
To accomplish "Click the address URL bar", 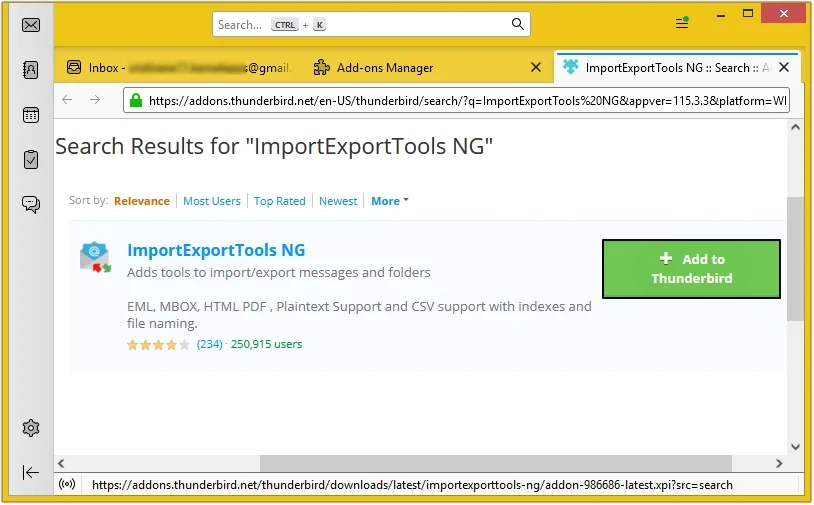I will 460,100.
